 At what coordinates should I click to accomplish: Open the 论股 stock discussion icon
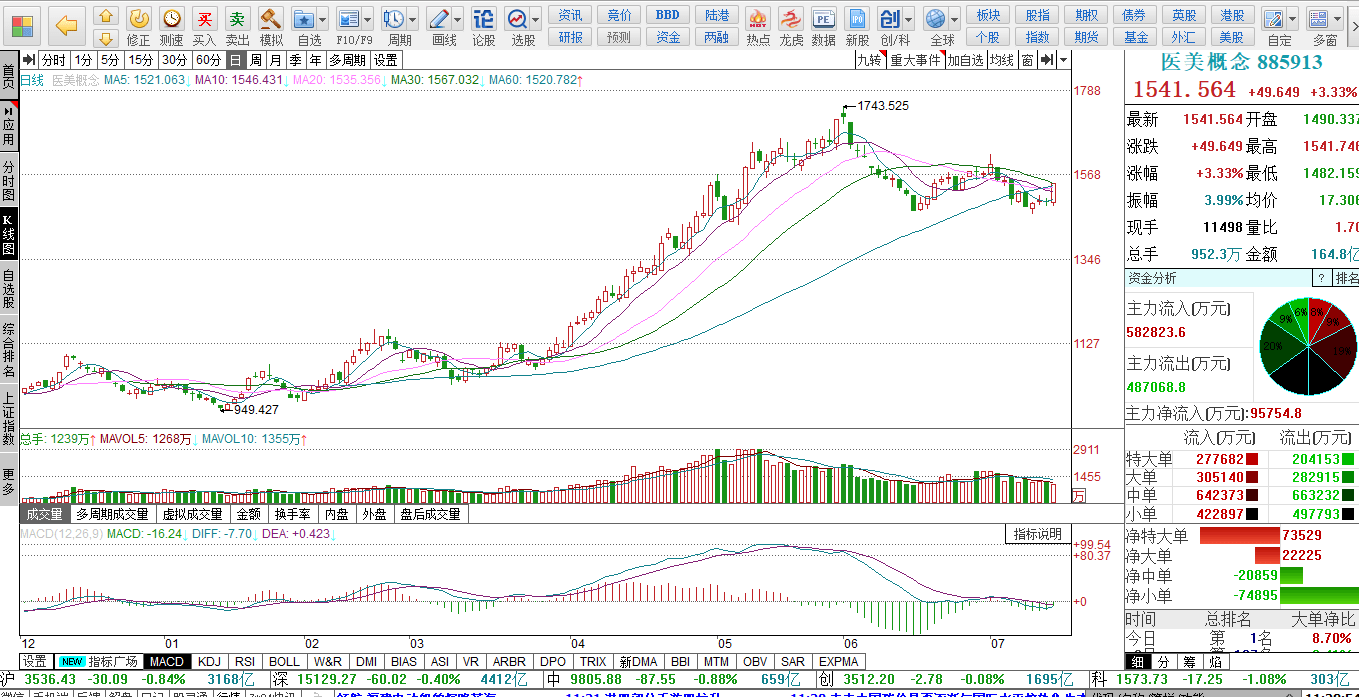pos(483,19)
